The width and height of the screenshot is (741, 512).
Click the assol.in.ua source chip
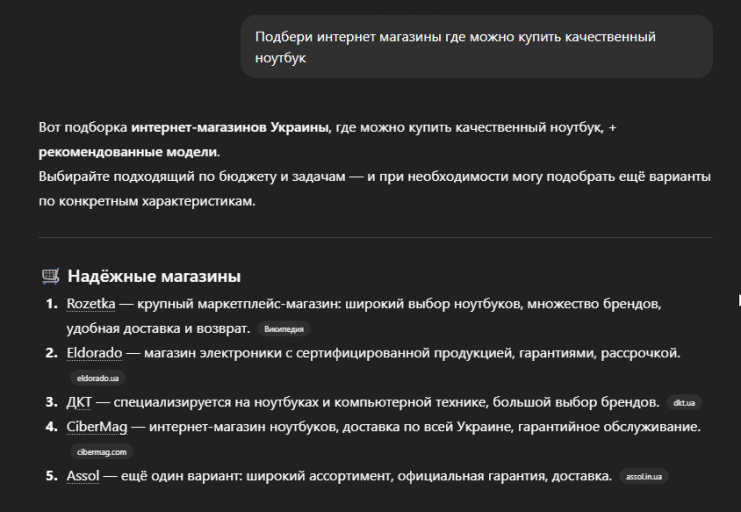pyautogui.click(x=645, y=477)
